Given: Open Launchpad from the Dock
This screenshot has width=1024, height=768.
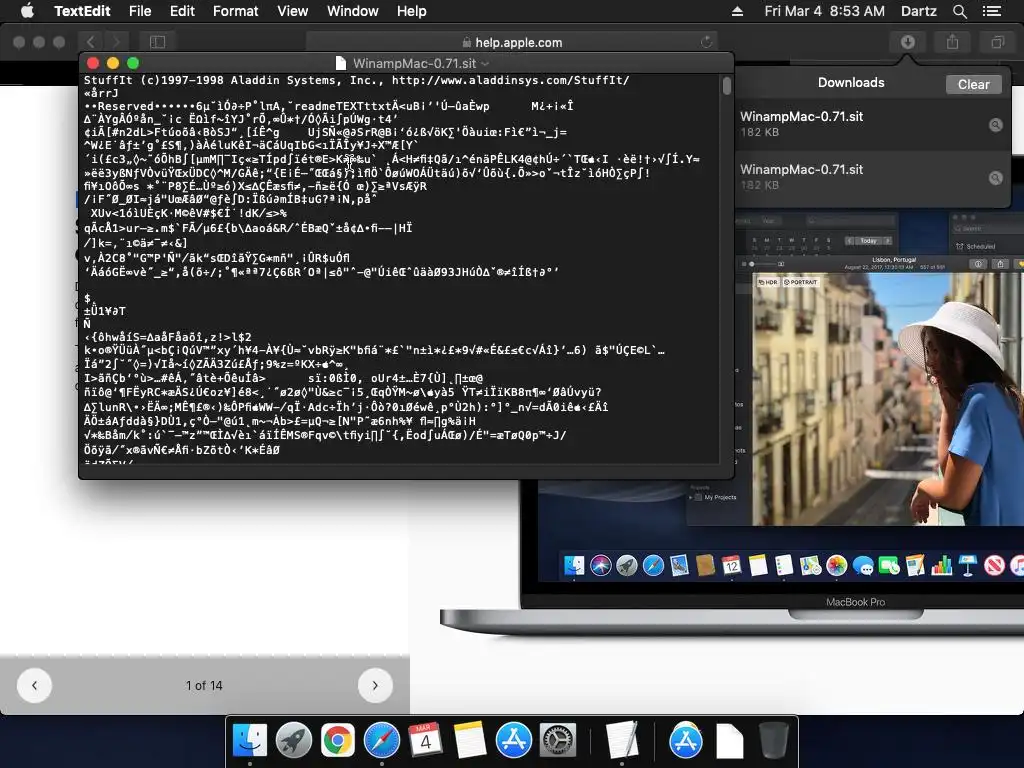Looking at the screenshot, I should (x=294, y=741).
